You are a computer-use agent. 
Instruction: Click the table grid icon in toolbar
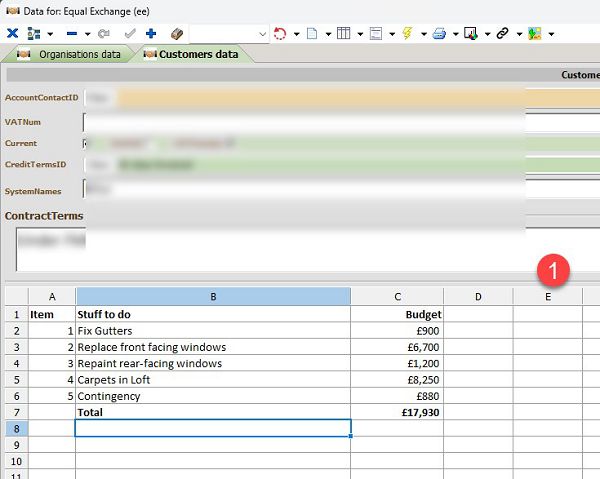pos(343,33)
